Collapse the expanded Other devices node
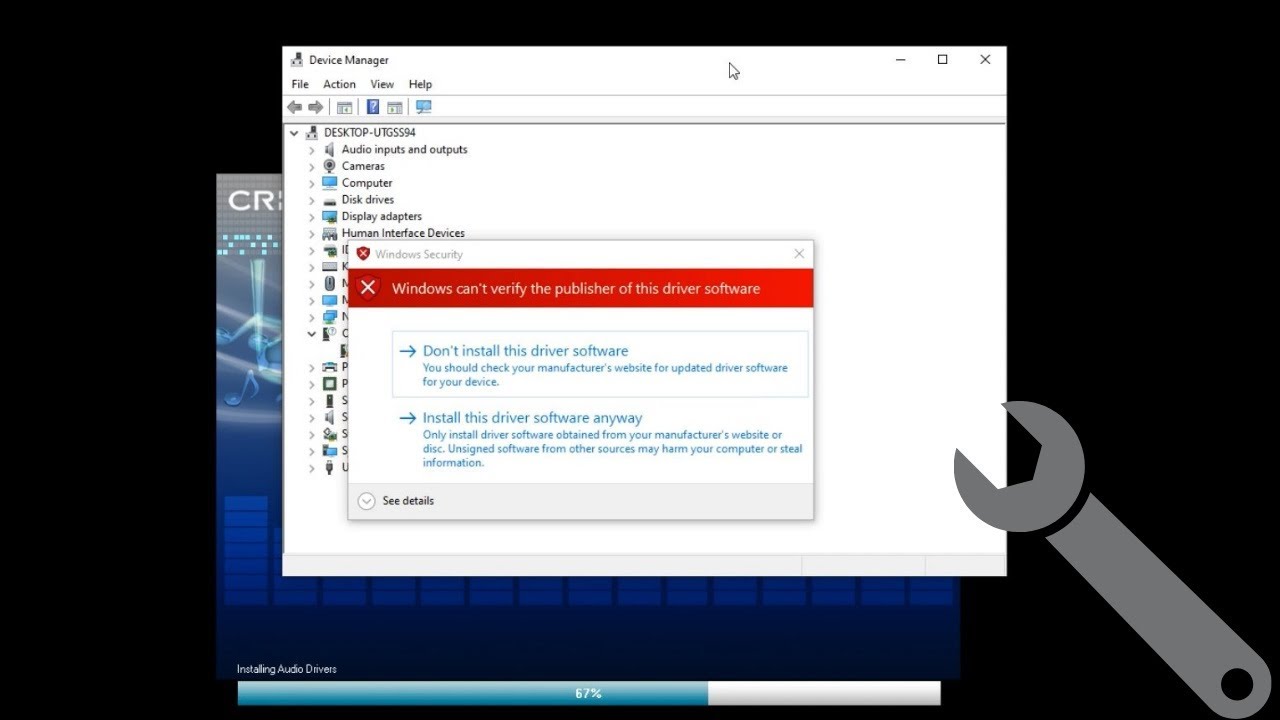Viewport: 1280px width, 720px height. (x=311, y=334)
